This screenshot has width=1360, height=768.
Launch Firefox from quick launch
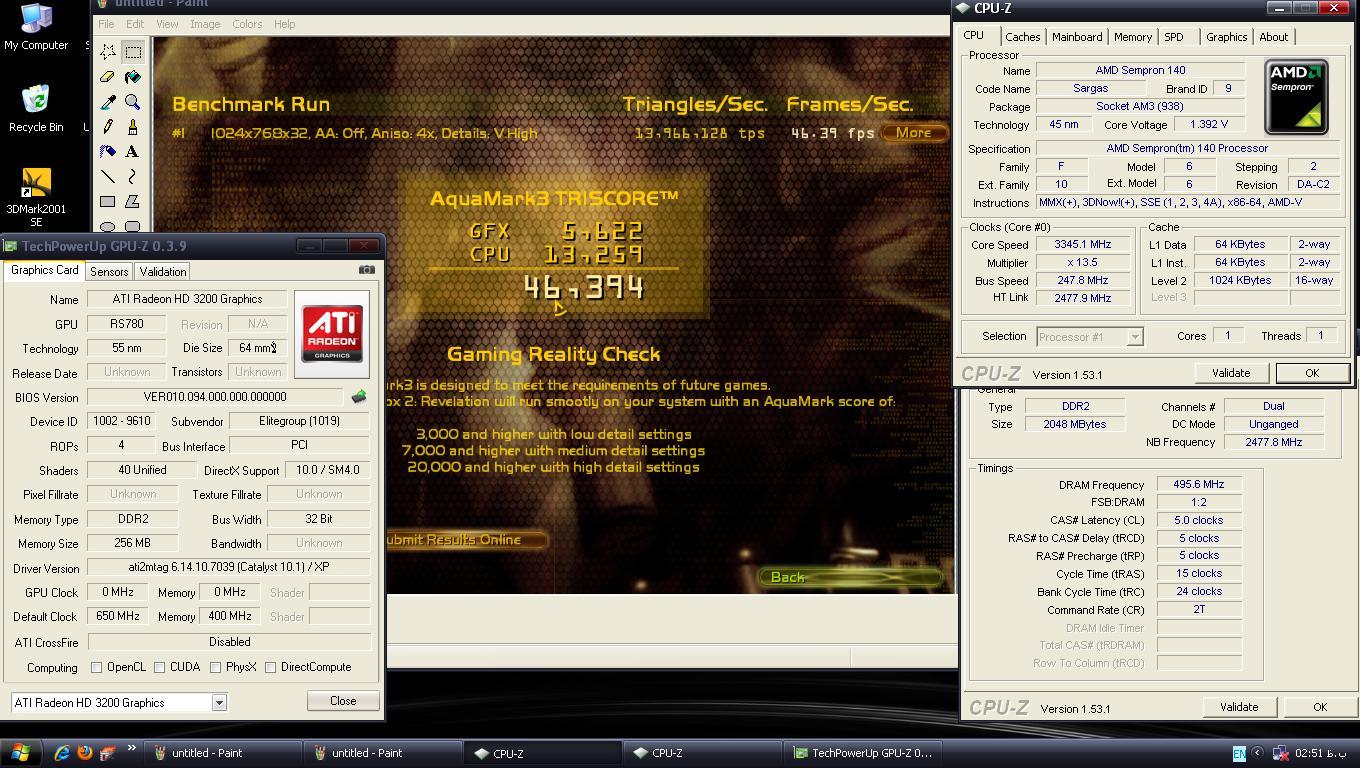tap(85, 753)
